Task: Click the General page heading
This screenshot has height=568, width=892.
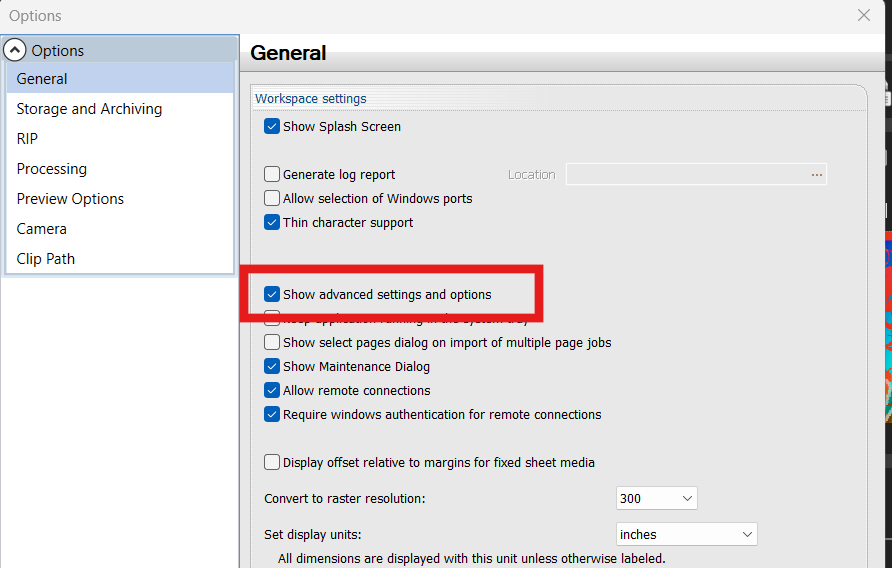Action: tap(288, 53)
